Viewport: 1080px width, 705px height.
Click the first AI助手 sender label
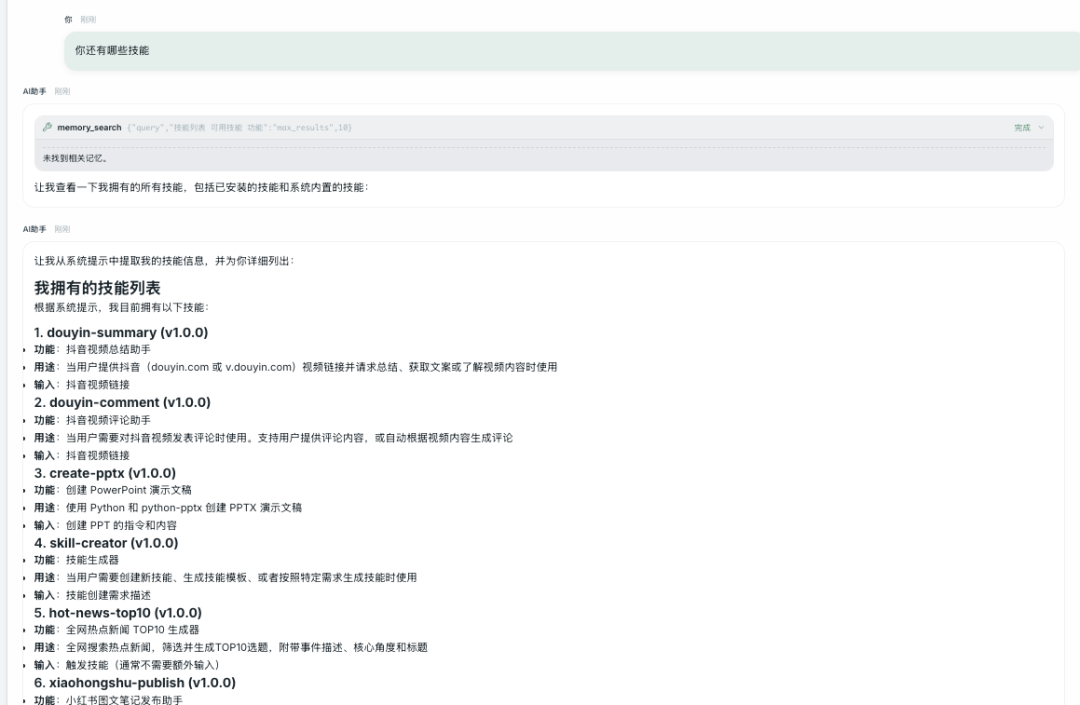[35, 91]
